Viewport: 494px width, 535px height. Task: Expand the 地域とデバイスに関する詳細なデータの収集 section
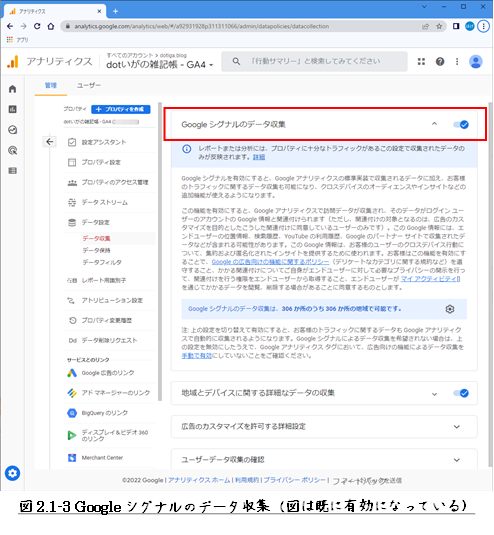point(434,394)
